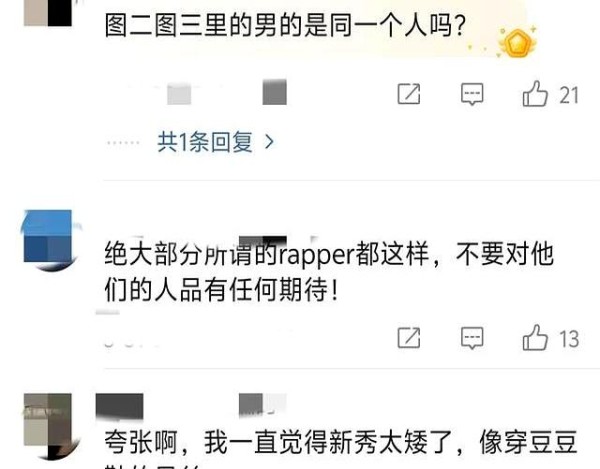Image resolution: width=600 pixels, height=469 pixels.
Task: Tap the like count 13
Action: coord(569,339)
